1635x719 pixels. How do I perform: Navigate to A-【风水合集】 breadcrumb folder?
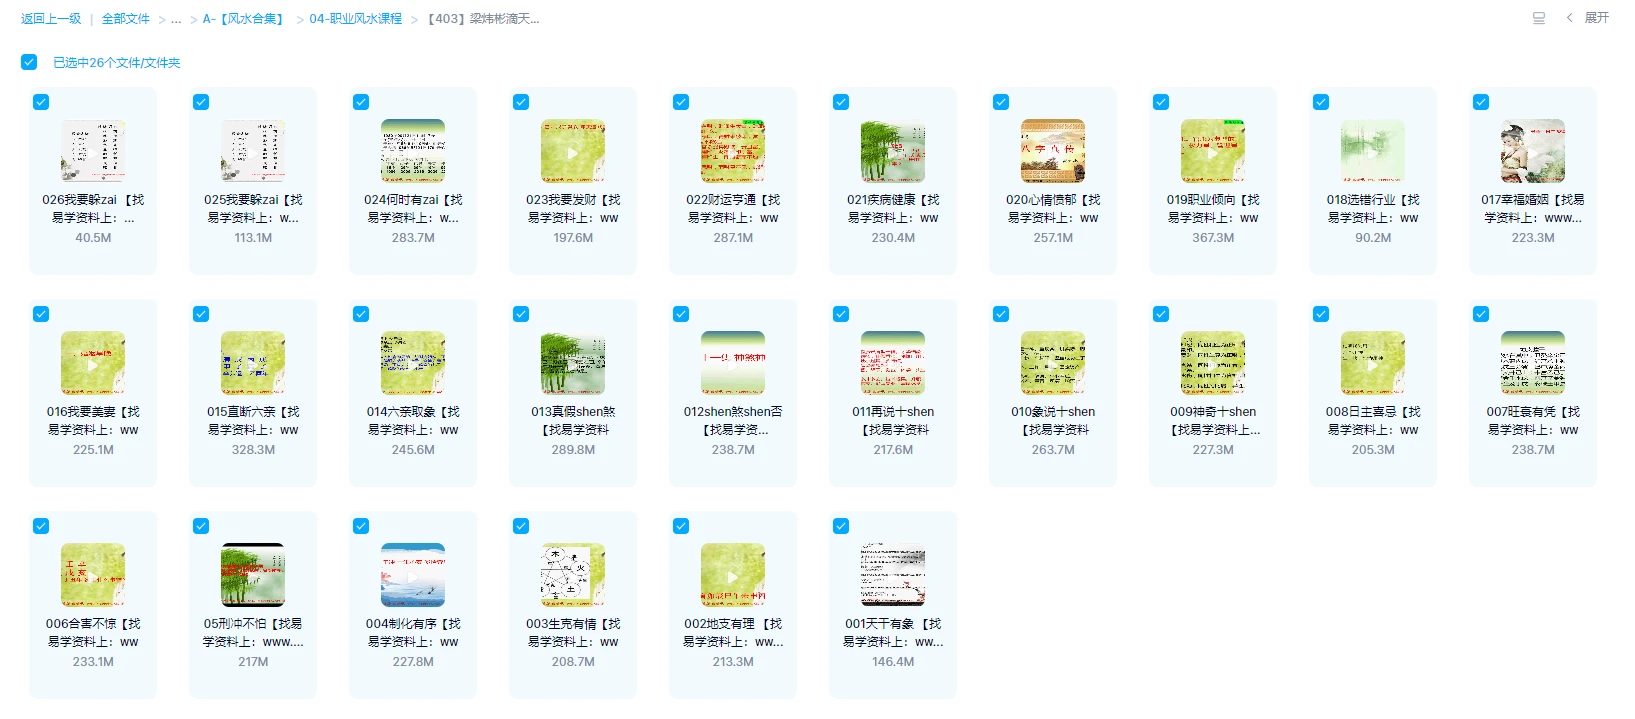[245, 19]
